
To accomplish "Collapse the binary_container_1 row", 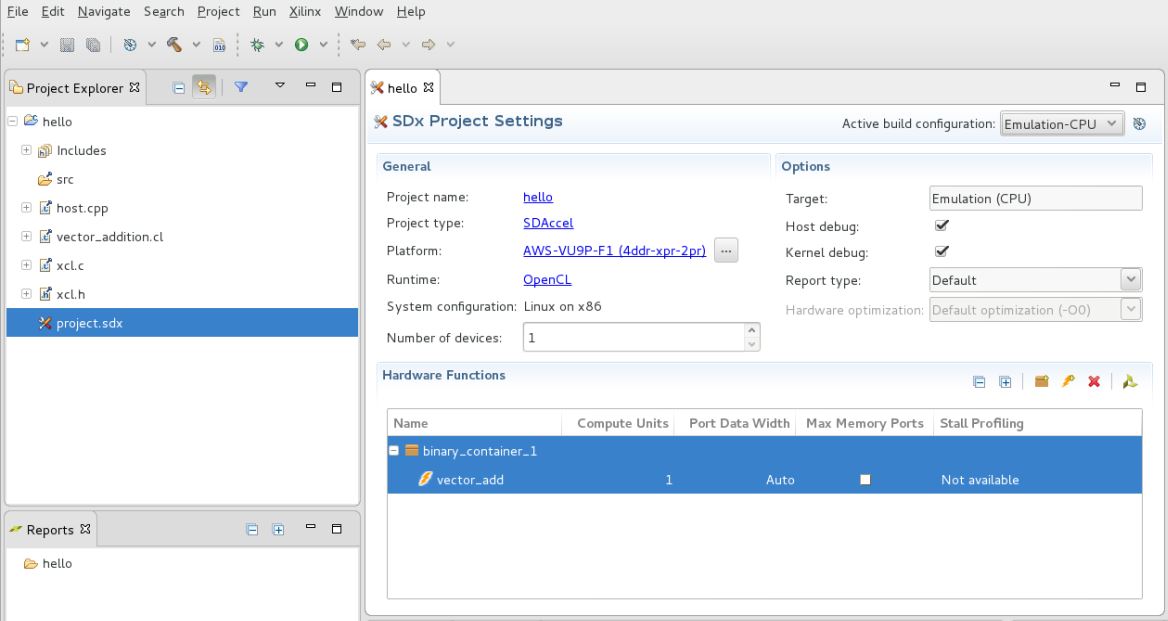I will click(394, 450).
